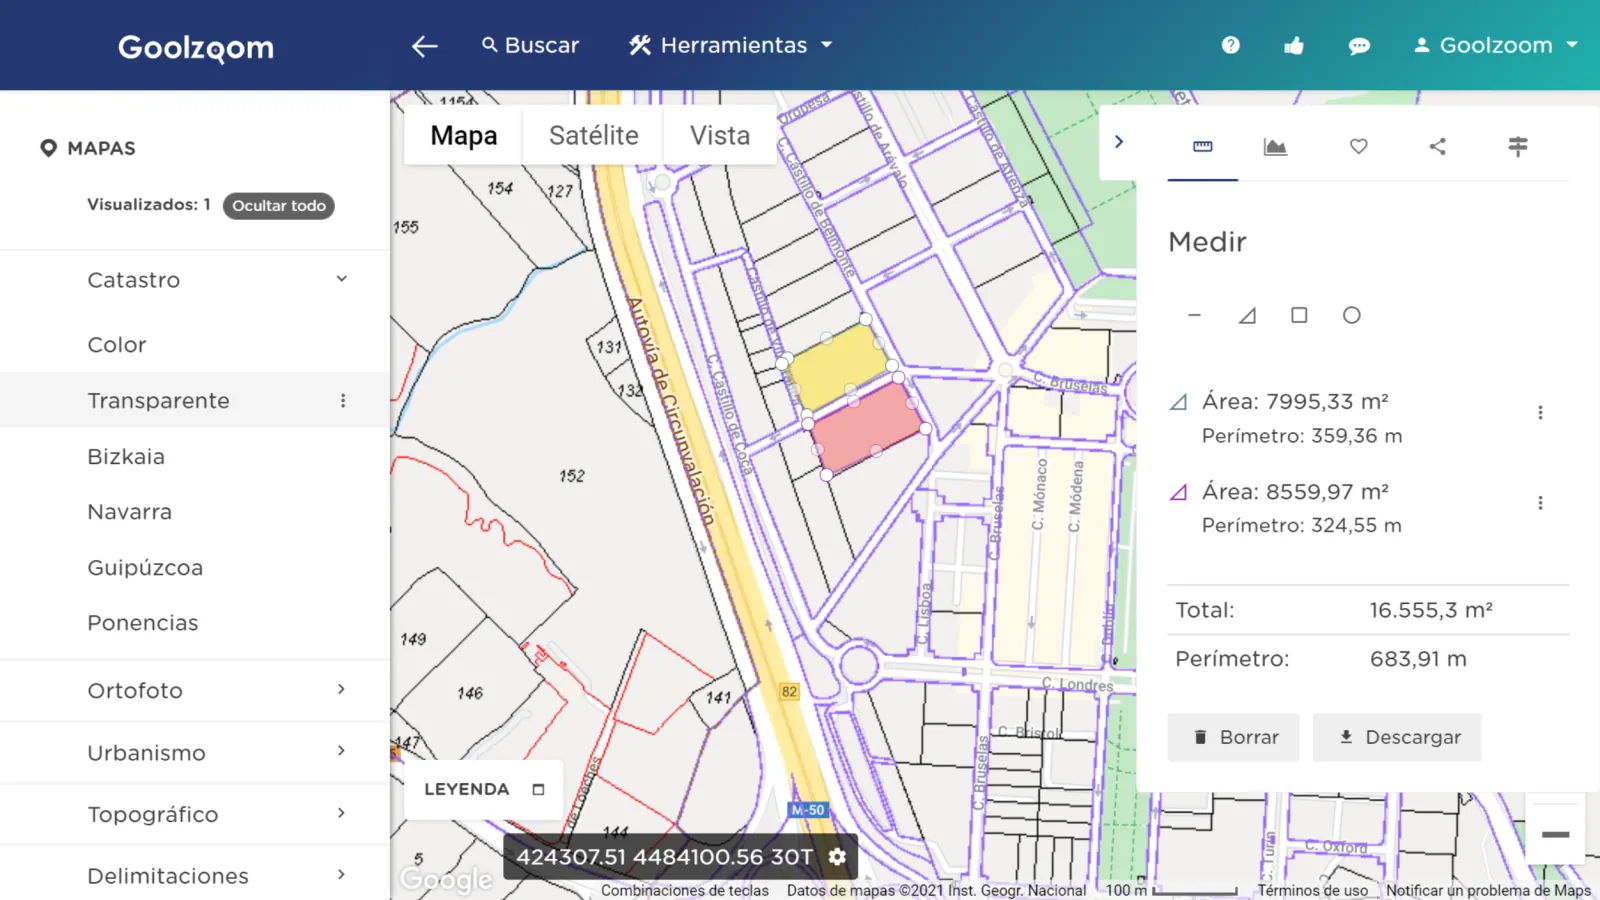Image resolution: width=1600 pixels, height=900 pixels.
Task: Open the signpost directions tab
Action: point(1518,147)
